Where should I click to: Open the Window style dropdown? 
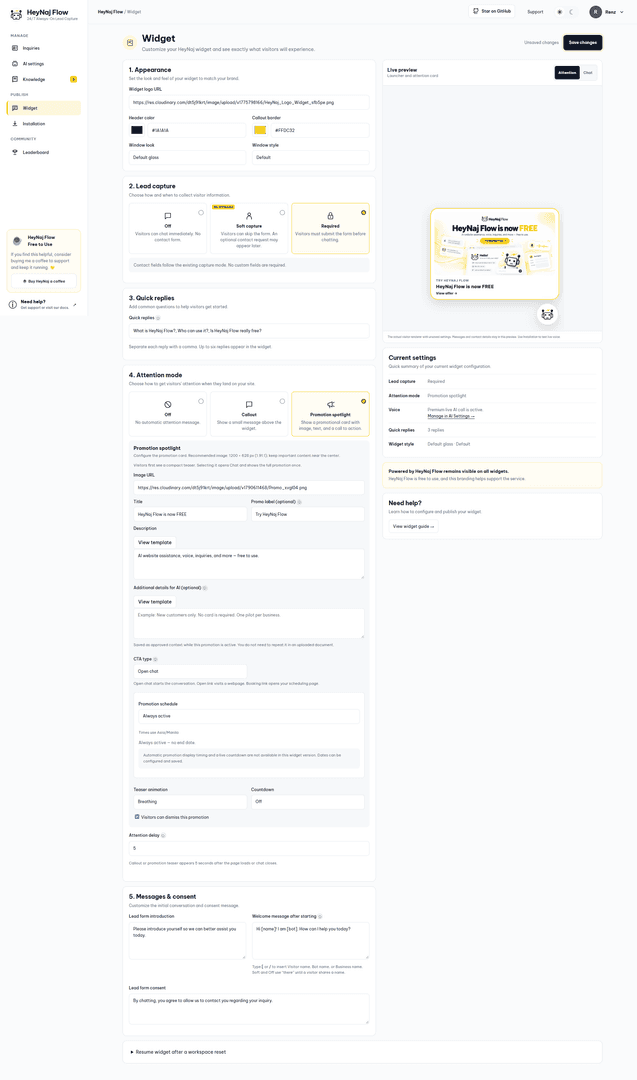pyautogui.click(x=311, y=158)
